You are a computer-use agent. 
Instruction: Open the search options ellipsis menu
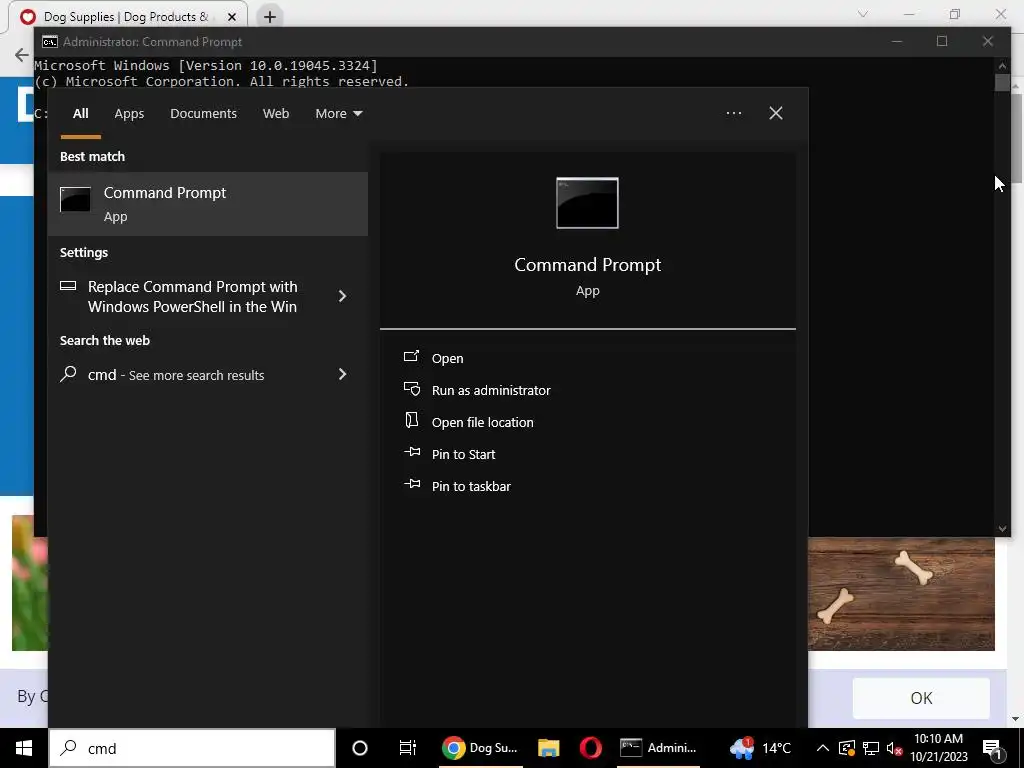[x=734, y=113]
